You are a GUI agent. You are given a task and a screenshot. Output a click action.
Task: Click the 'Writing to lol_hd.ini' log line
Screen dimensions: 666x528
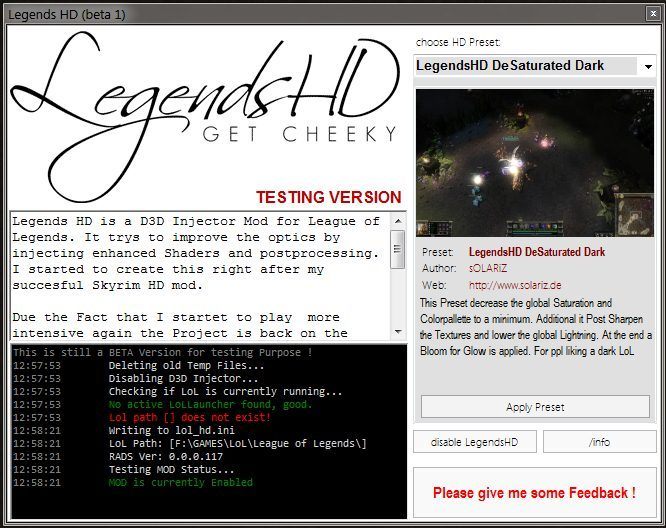click(172, 430)
